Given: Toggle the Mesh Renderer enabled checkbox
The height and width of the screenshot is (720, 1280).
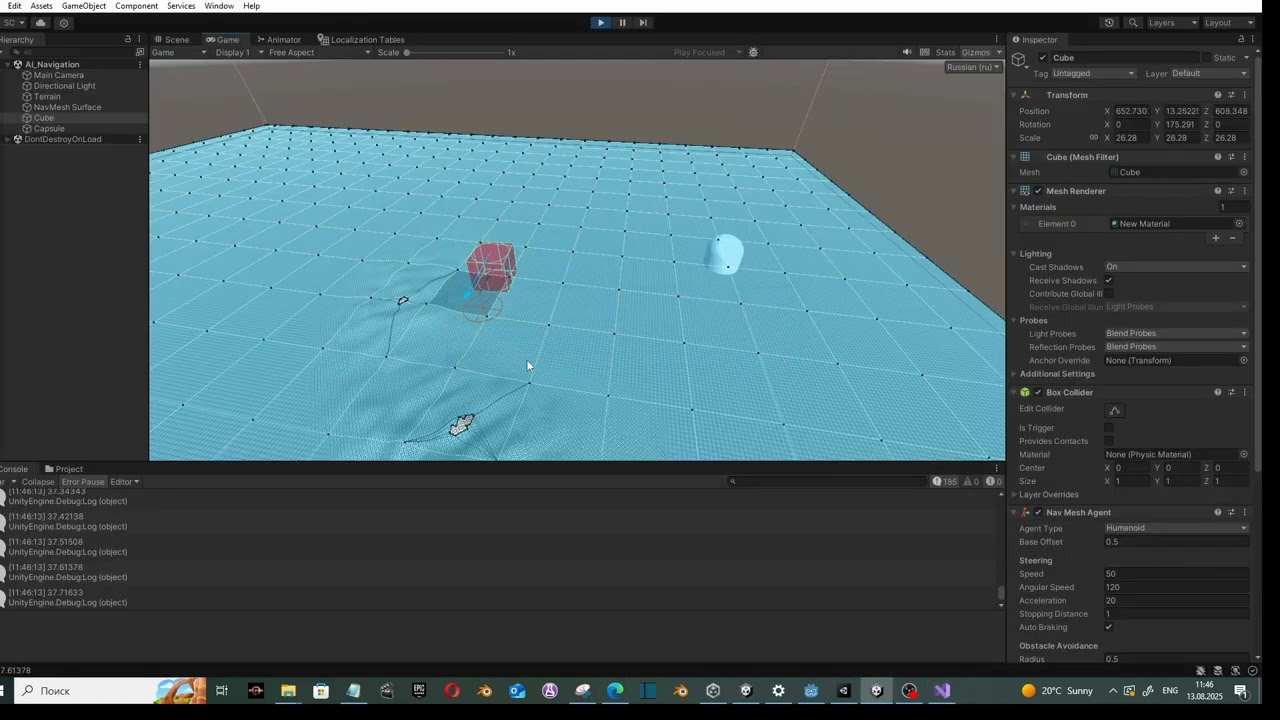Looking at the screenshot, I should 1038,191.
